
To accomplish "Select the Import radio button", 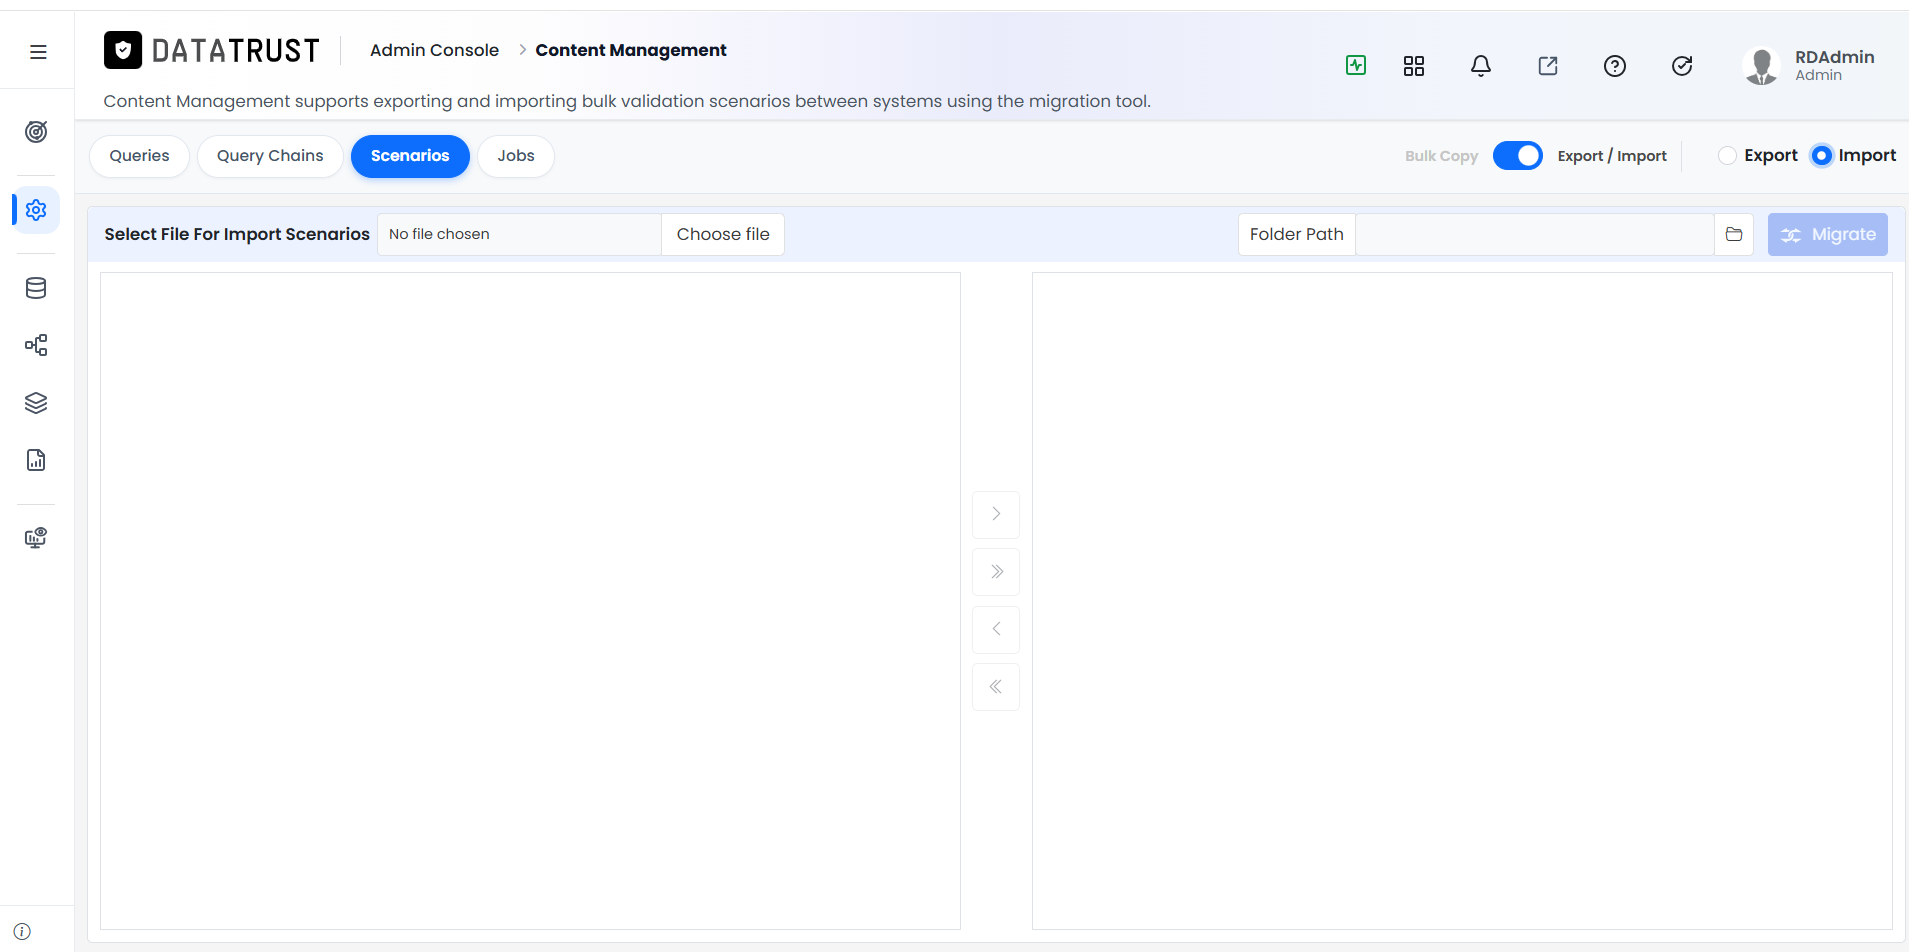I will [1822, 156].
